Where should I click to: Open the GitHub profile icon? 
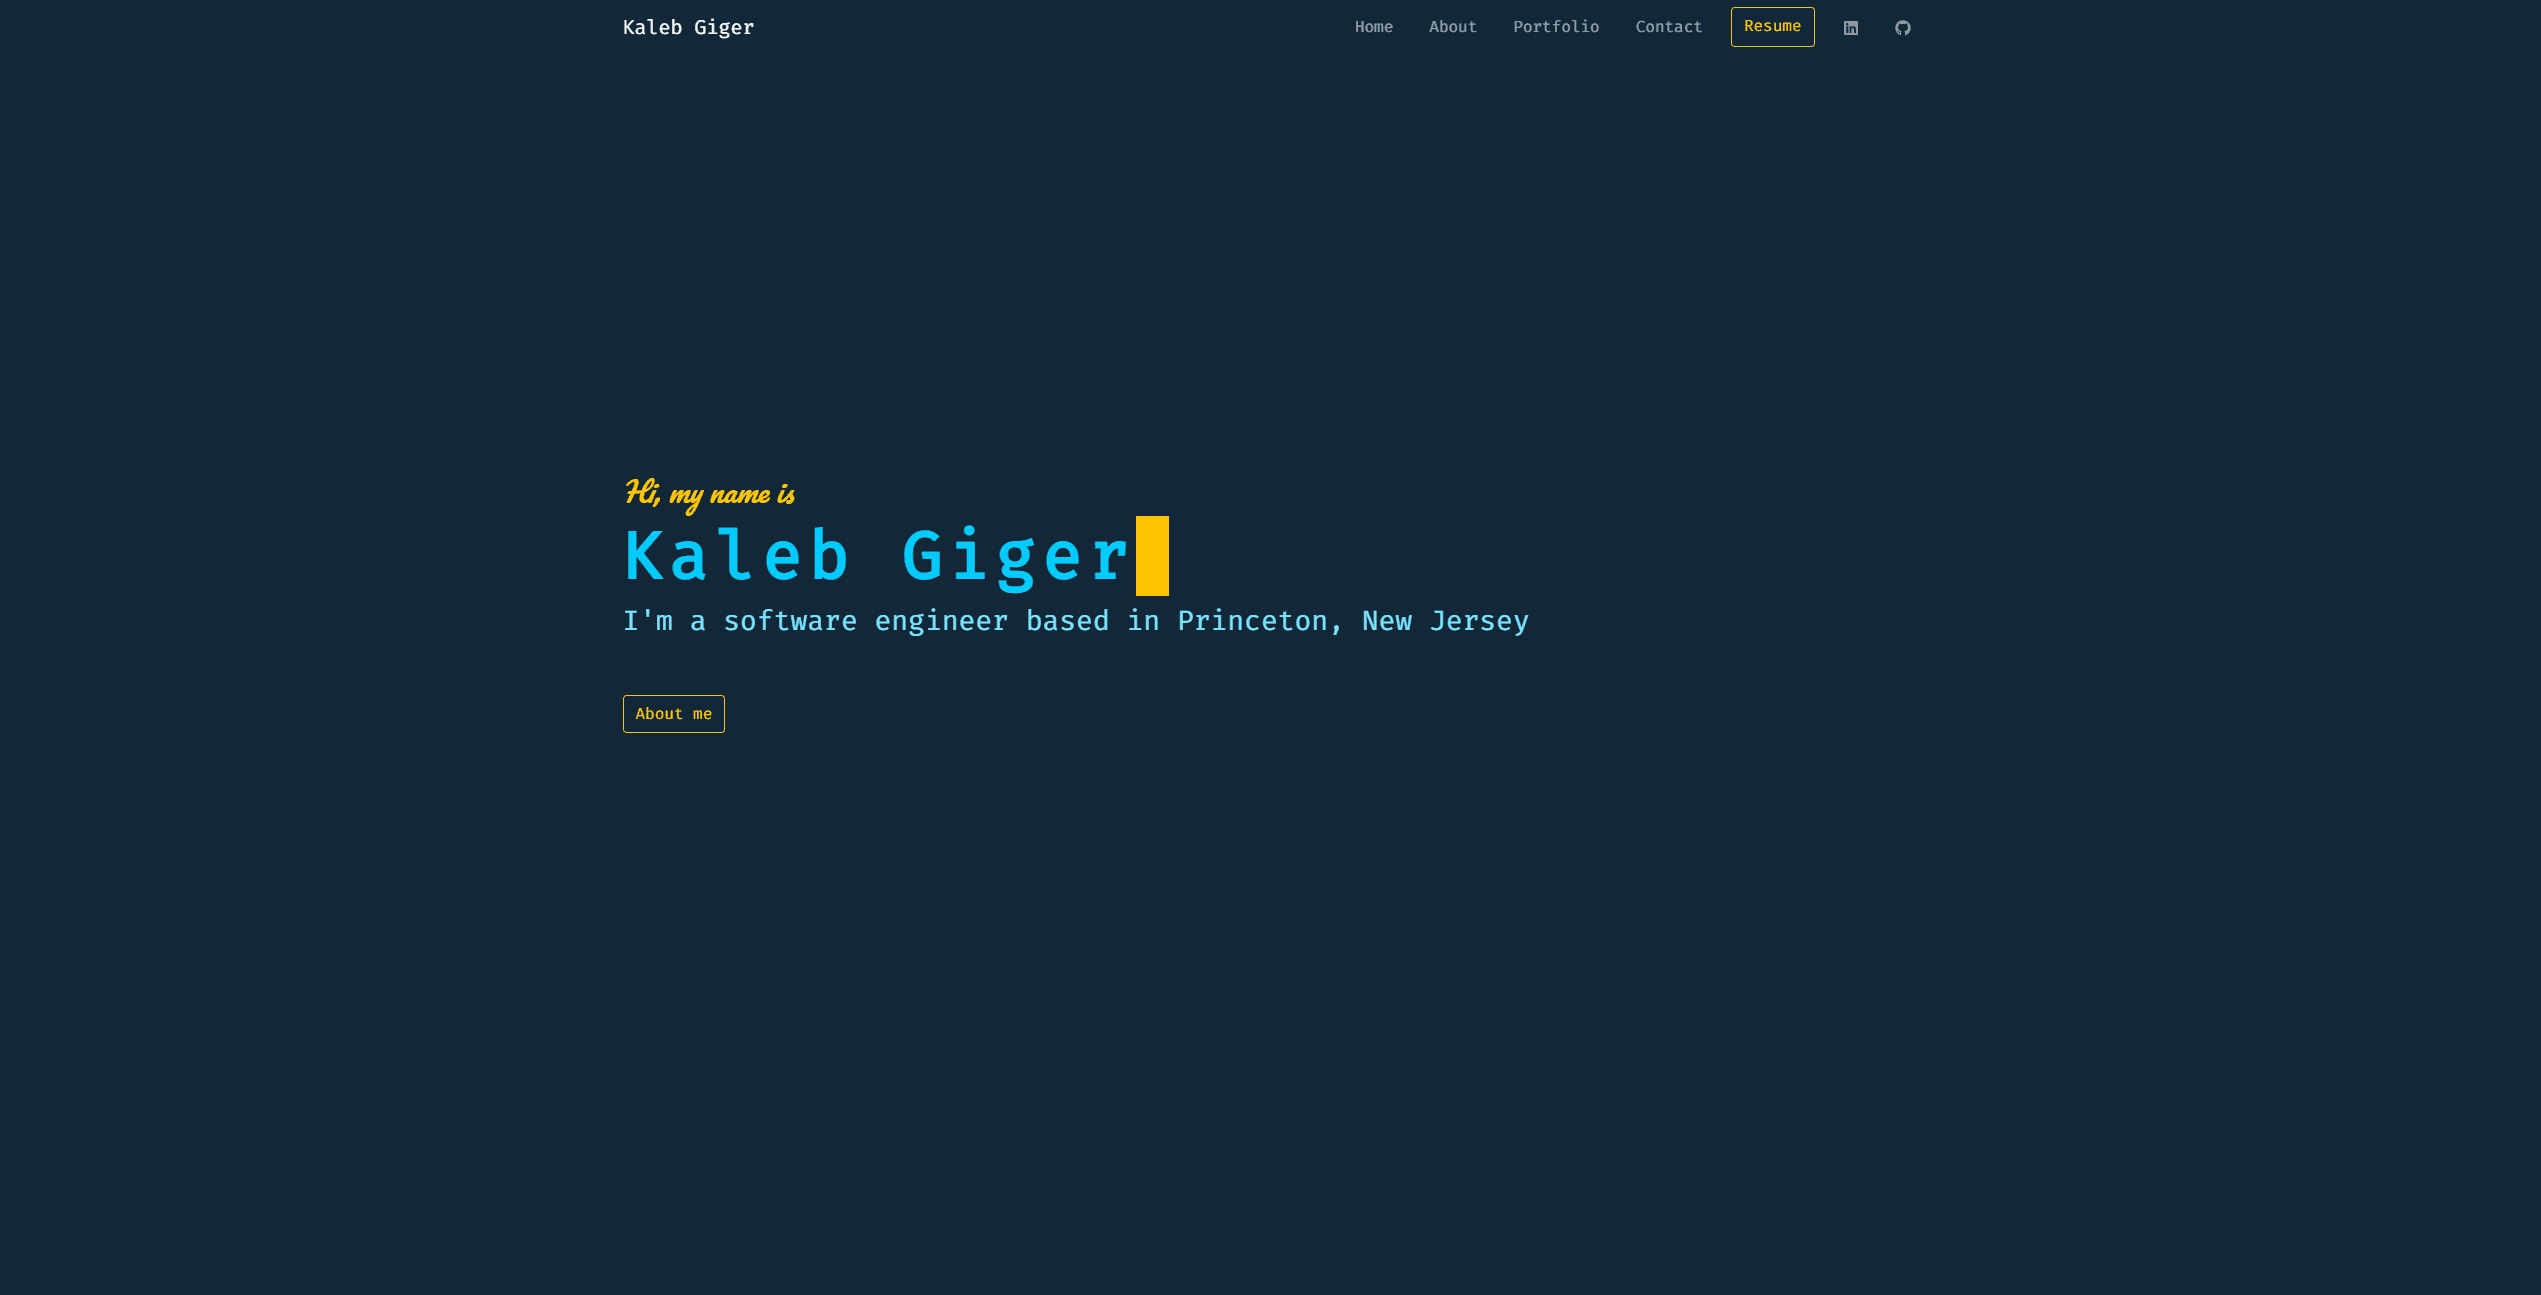pyautogui.click(x=1902, y=26)
